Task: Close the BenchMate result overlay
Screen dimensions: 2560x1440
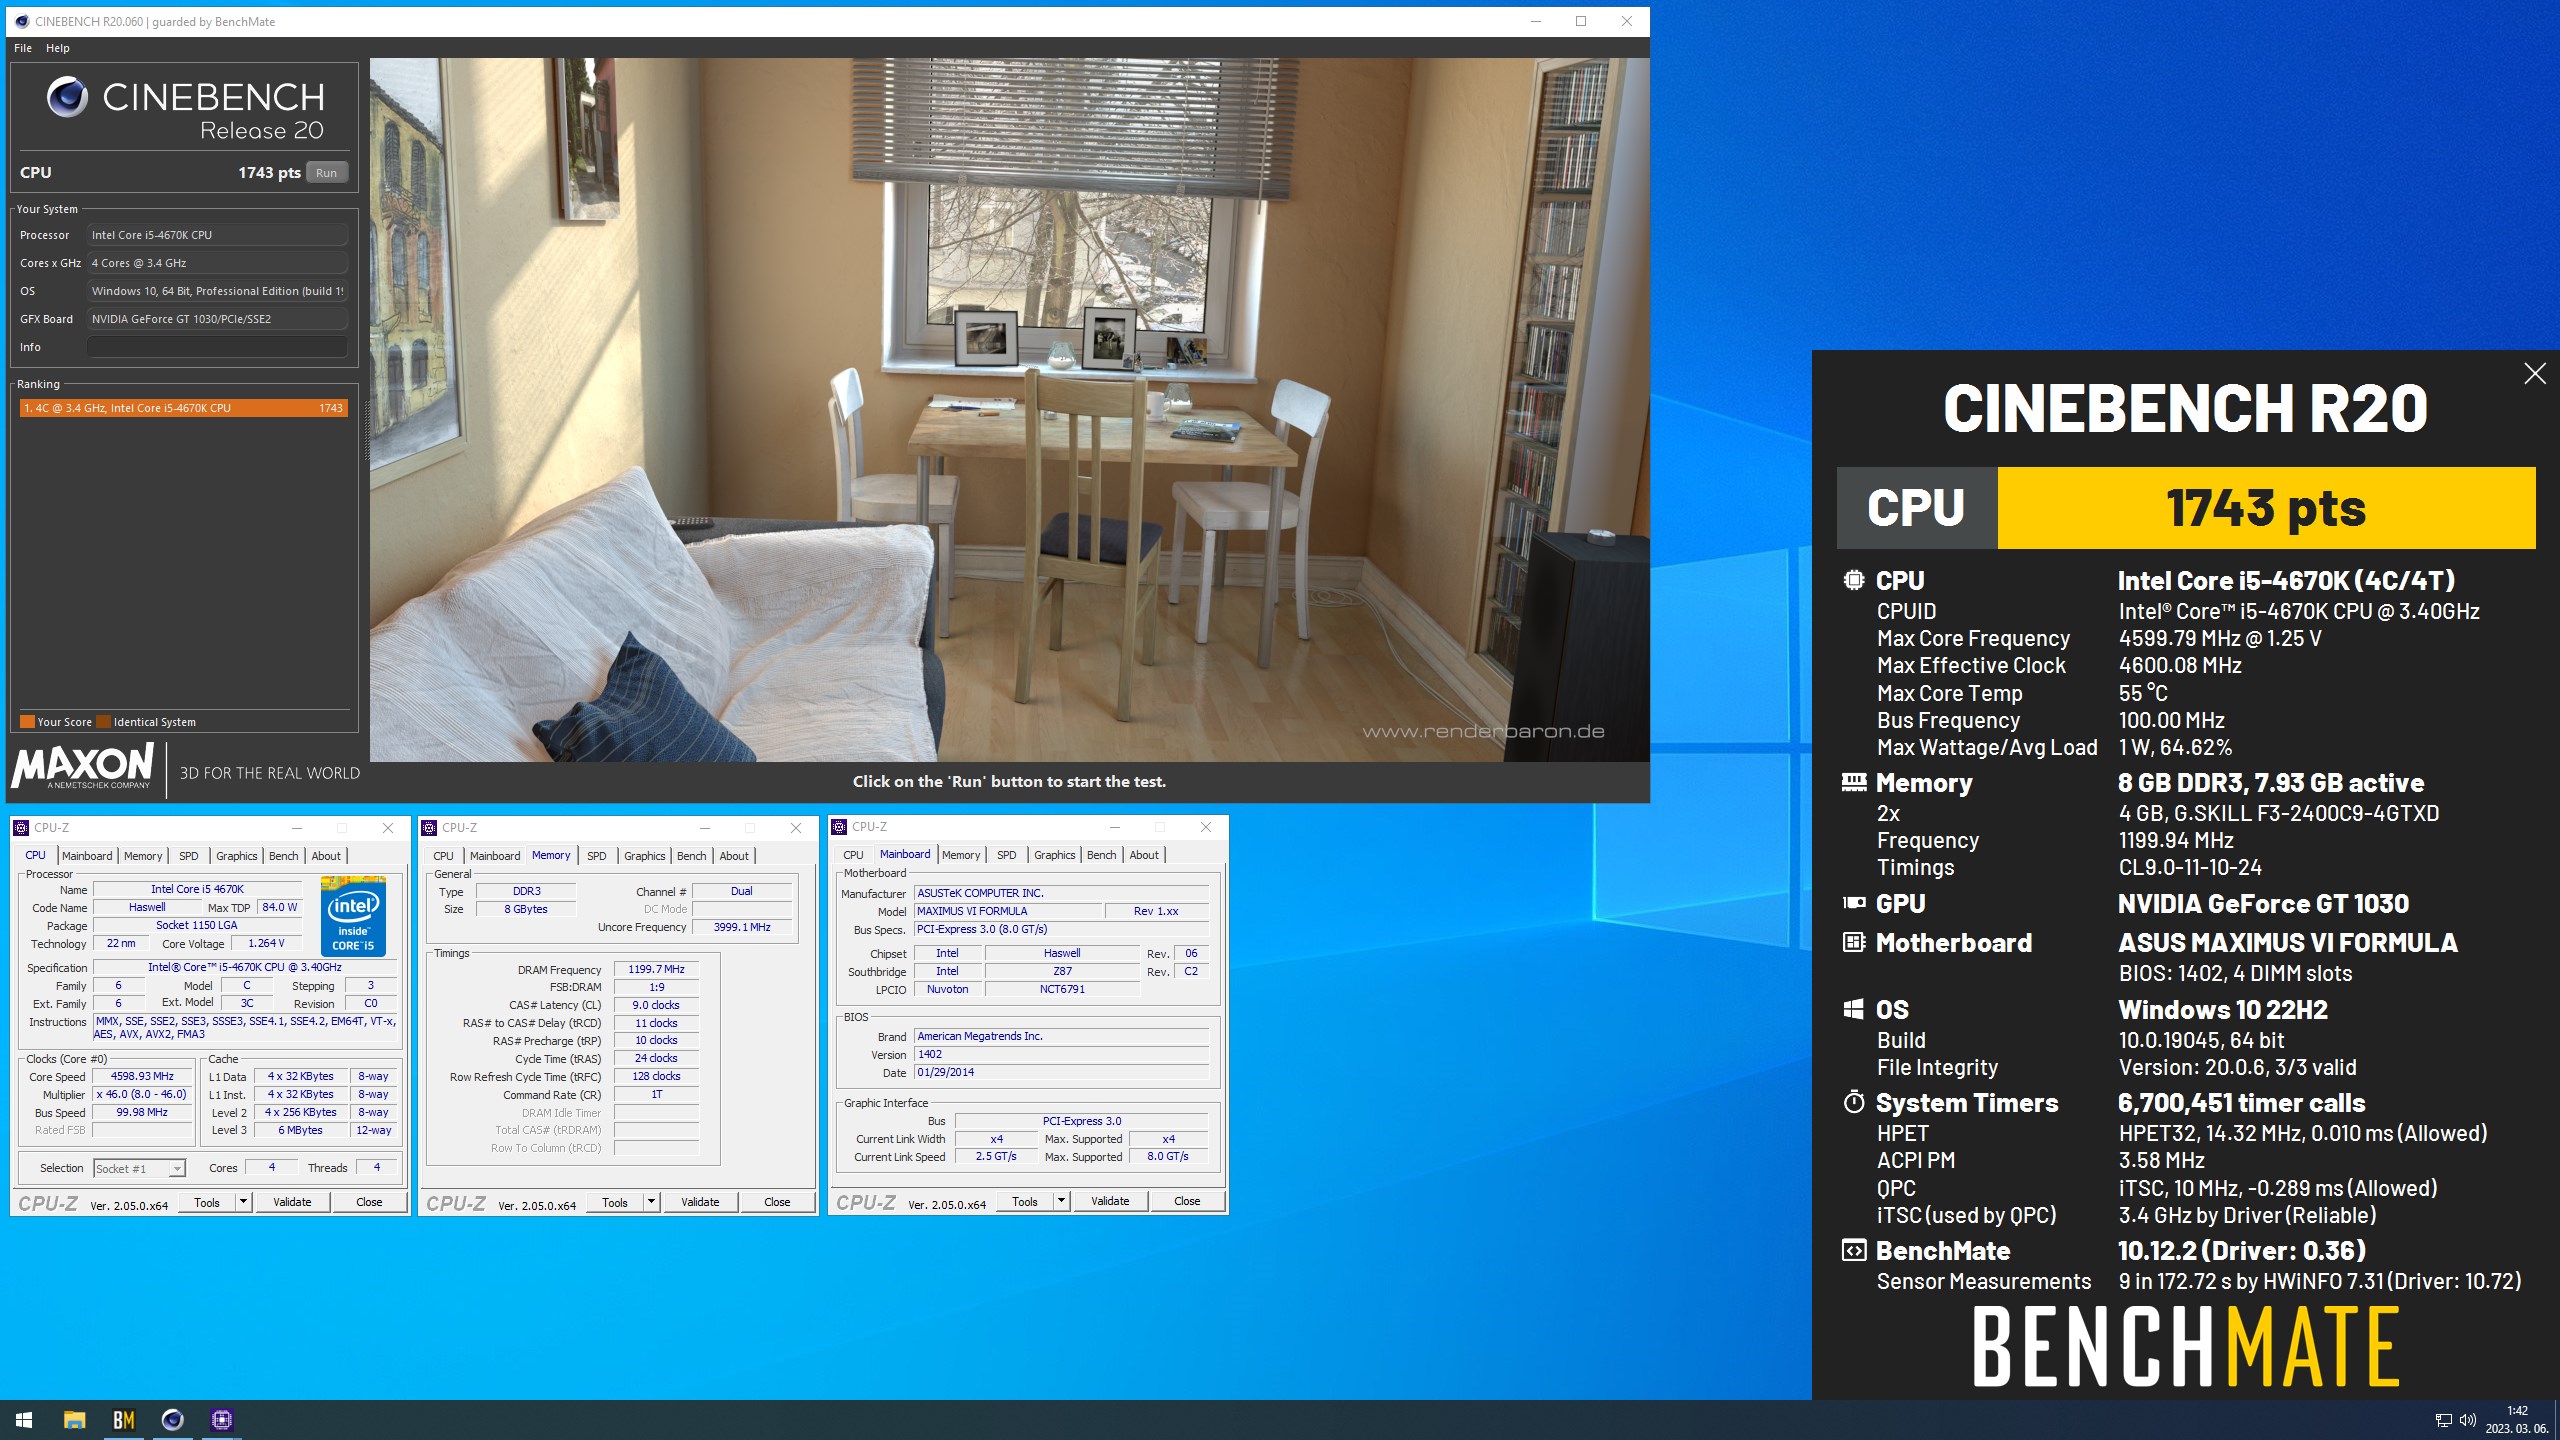Action: point(2535,374)
